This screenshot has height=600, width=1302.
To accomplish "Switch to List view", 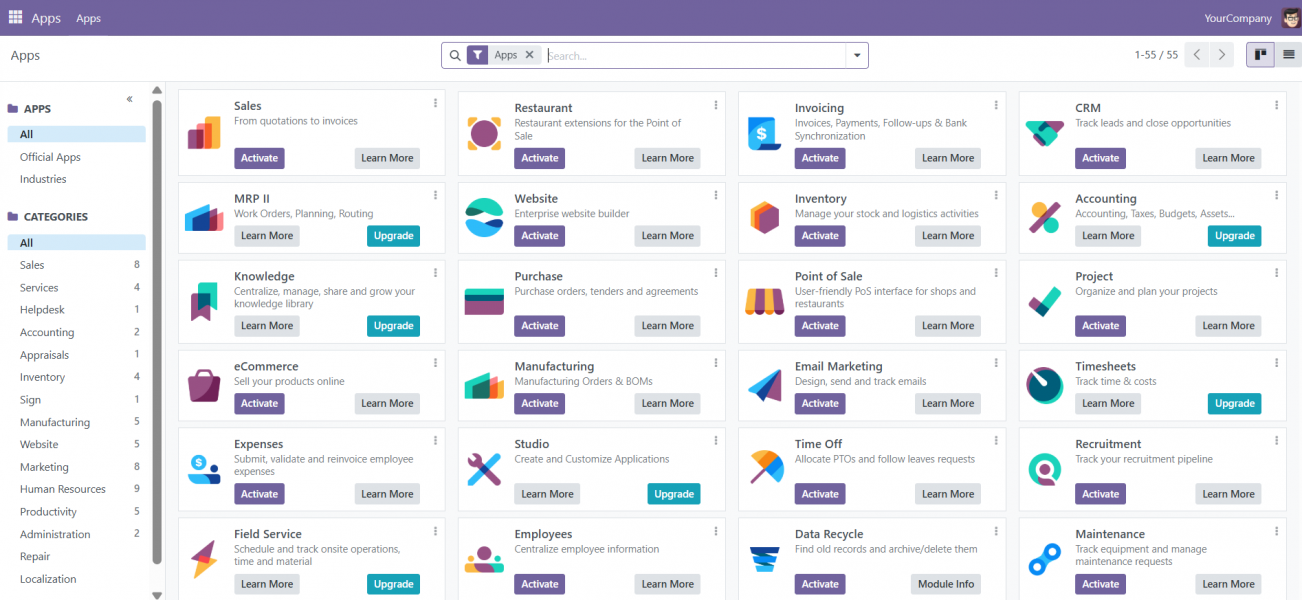I will (x=1288, y=55).
